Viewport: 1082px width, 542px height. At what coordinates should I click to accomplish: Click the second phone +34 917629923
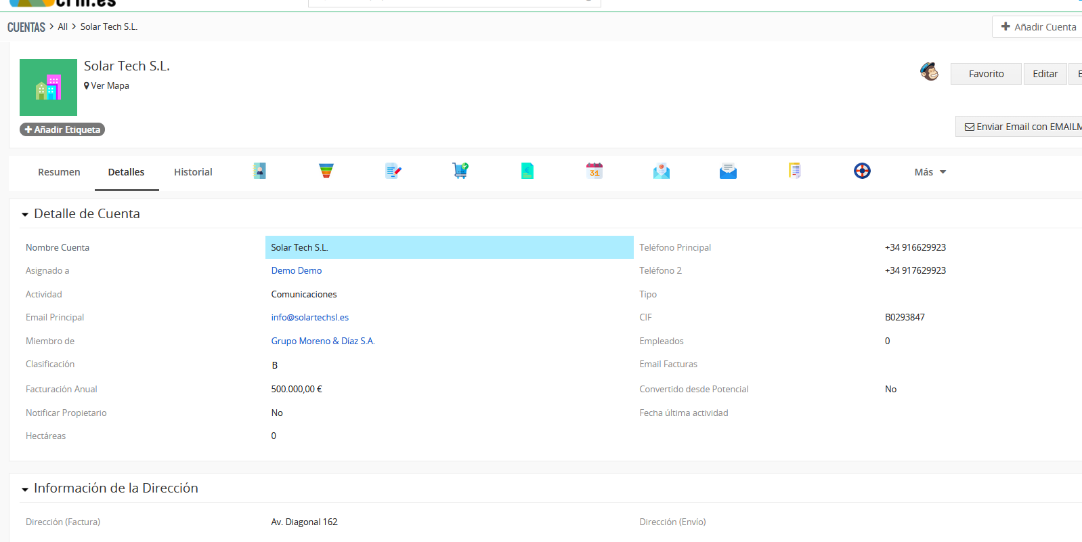click(915, 271)
